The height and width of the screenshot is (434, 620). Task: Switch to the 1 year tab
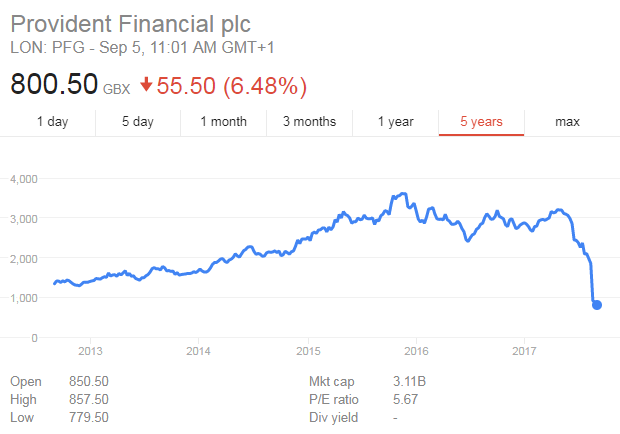[x=395, y=122]
